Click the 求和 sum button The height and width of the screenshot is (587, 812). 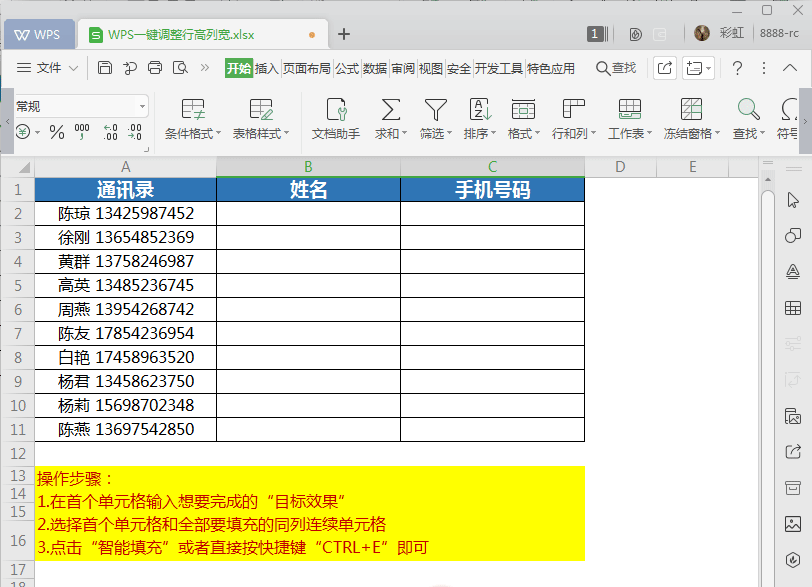tap(390, 119)
